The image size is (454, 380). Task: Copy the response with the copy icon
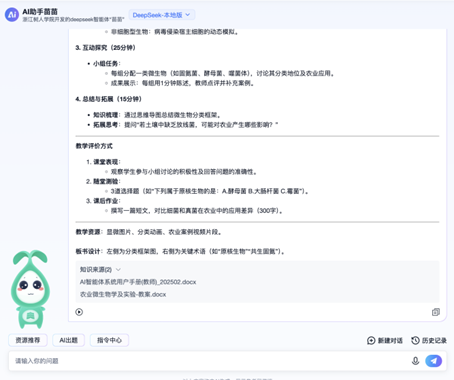pos(436,312)
